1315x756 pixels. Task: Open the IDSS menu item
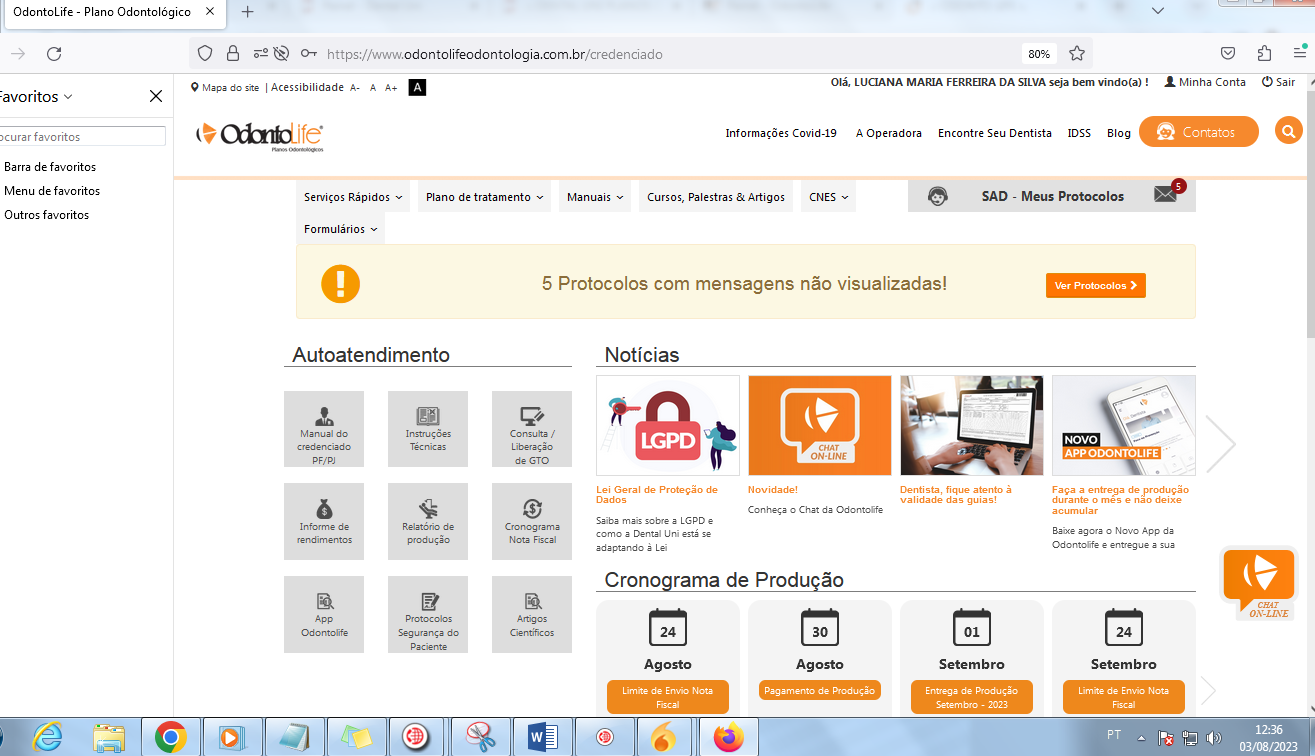coord(1079,133)
